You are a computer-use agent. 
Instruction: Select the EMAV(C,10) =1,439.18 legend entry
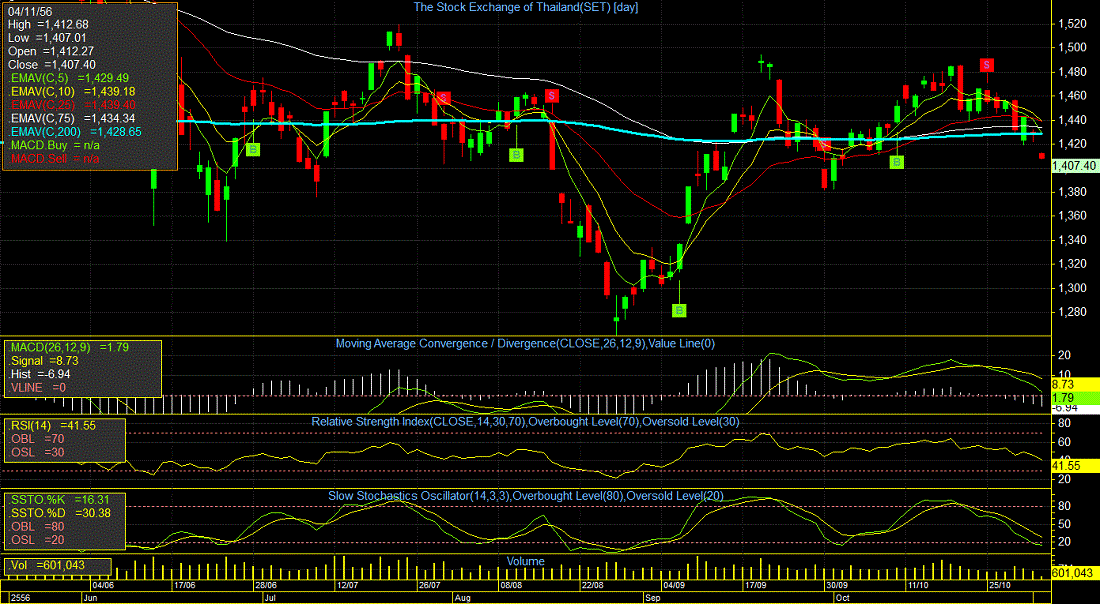pyautogui.click(x=72, y=91)
